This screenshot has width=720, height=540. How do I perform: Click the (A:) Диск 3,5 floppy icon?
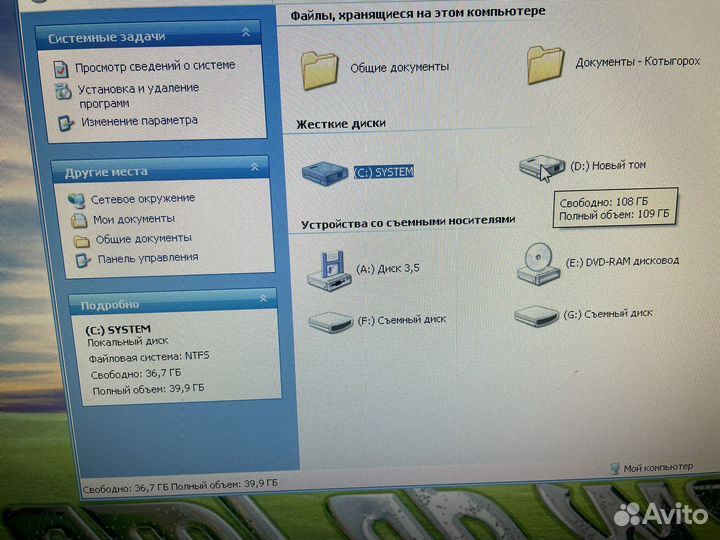(x=329, y=269)
